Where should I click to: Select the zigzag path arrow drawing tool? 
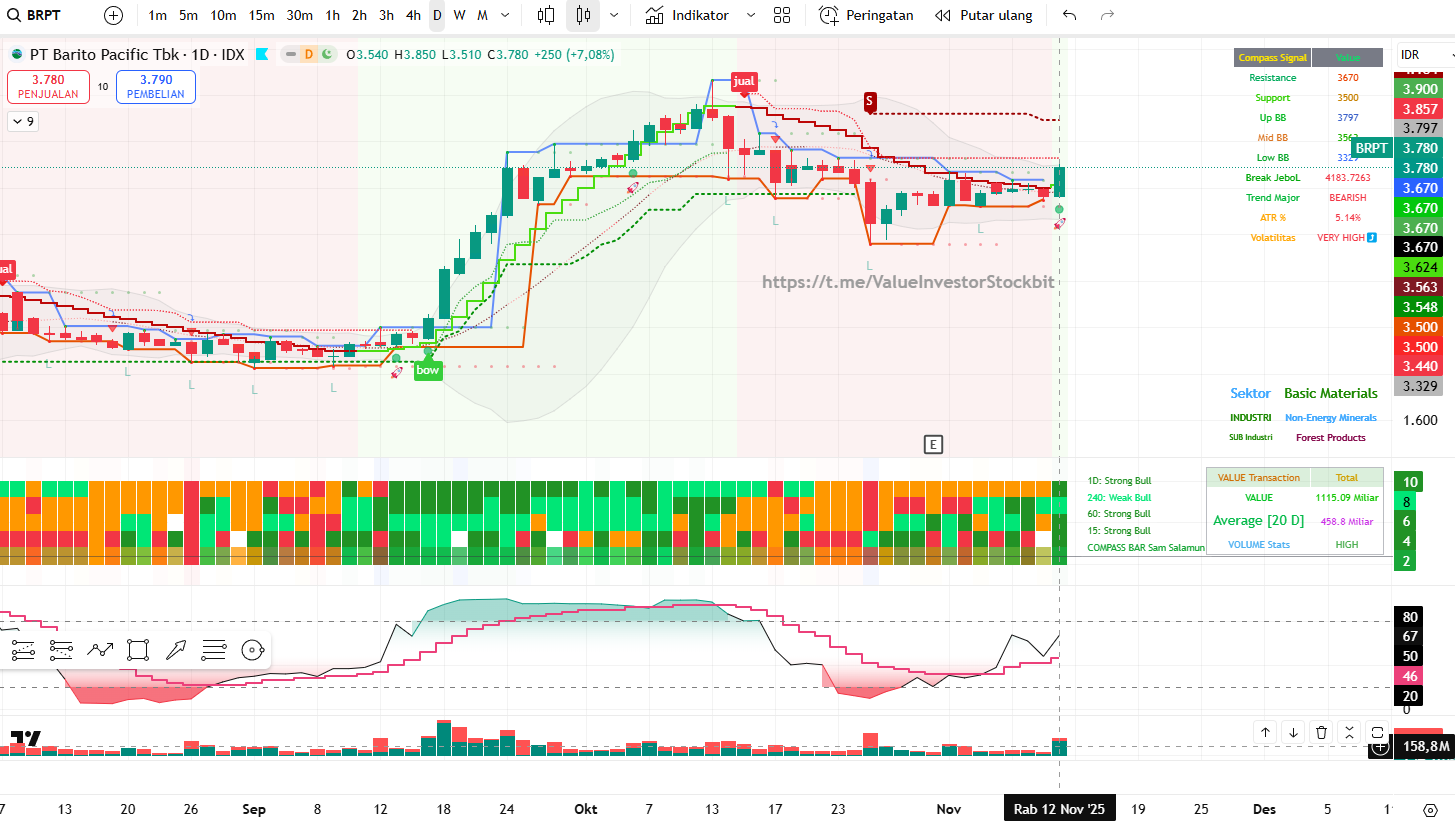(x=100, y=651)
